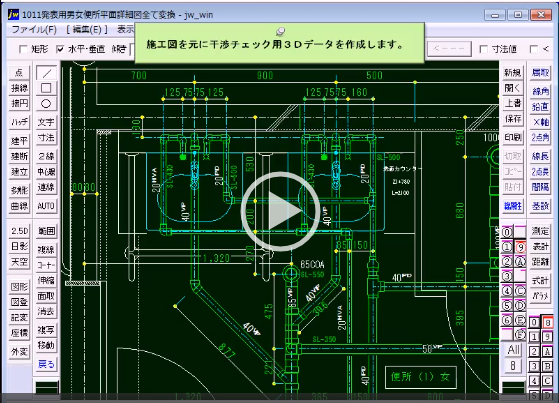Enable the 寸法値 checkbox
559x403 pixels.
point(483,49)
